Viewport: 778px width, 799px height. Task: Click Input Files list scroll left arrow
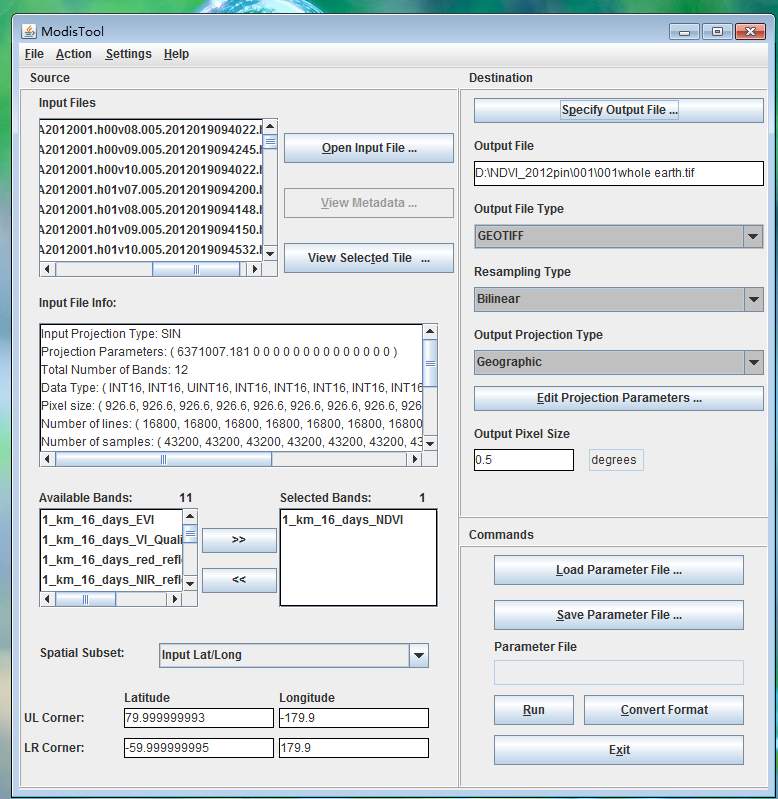pos(47,269)
